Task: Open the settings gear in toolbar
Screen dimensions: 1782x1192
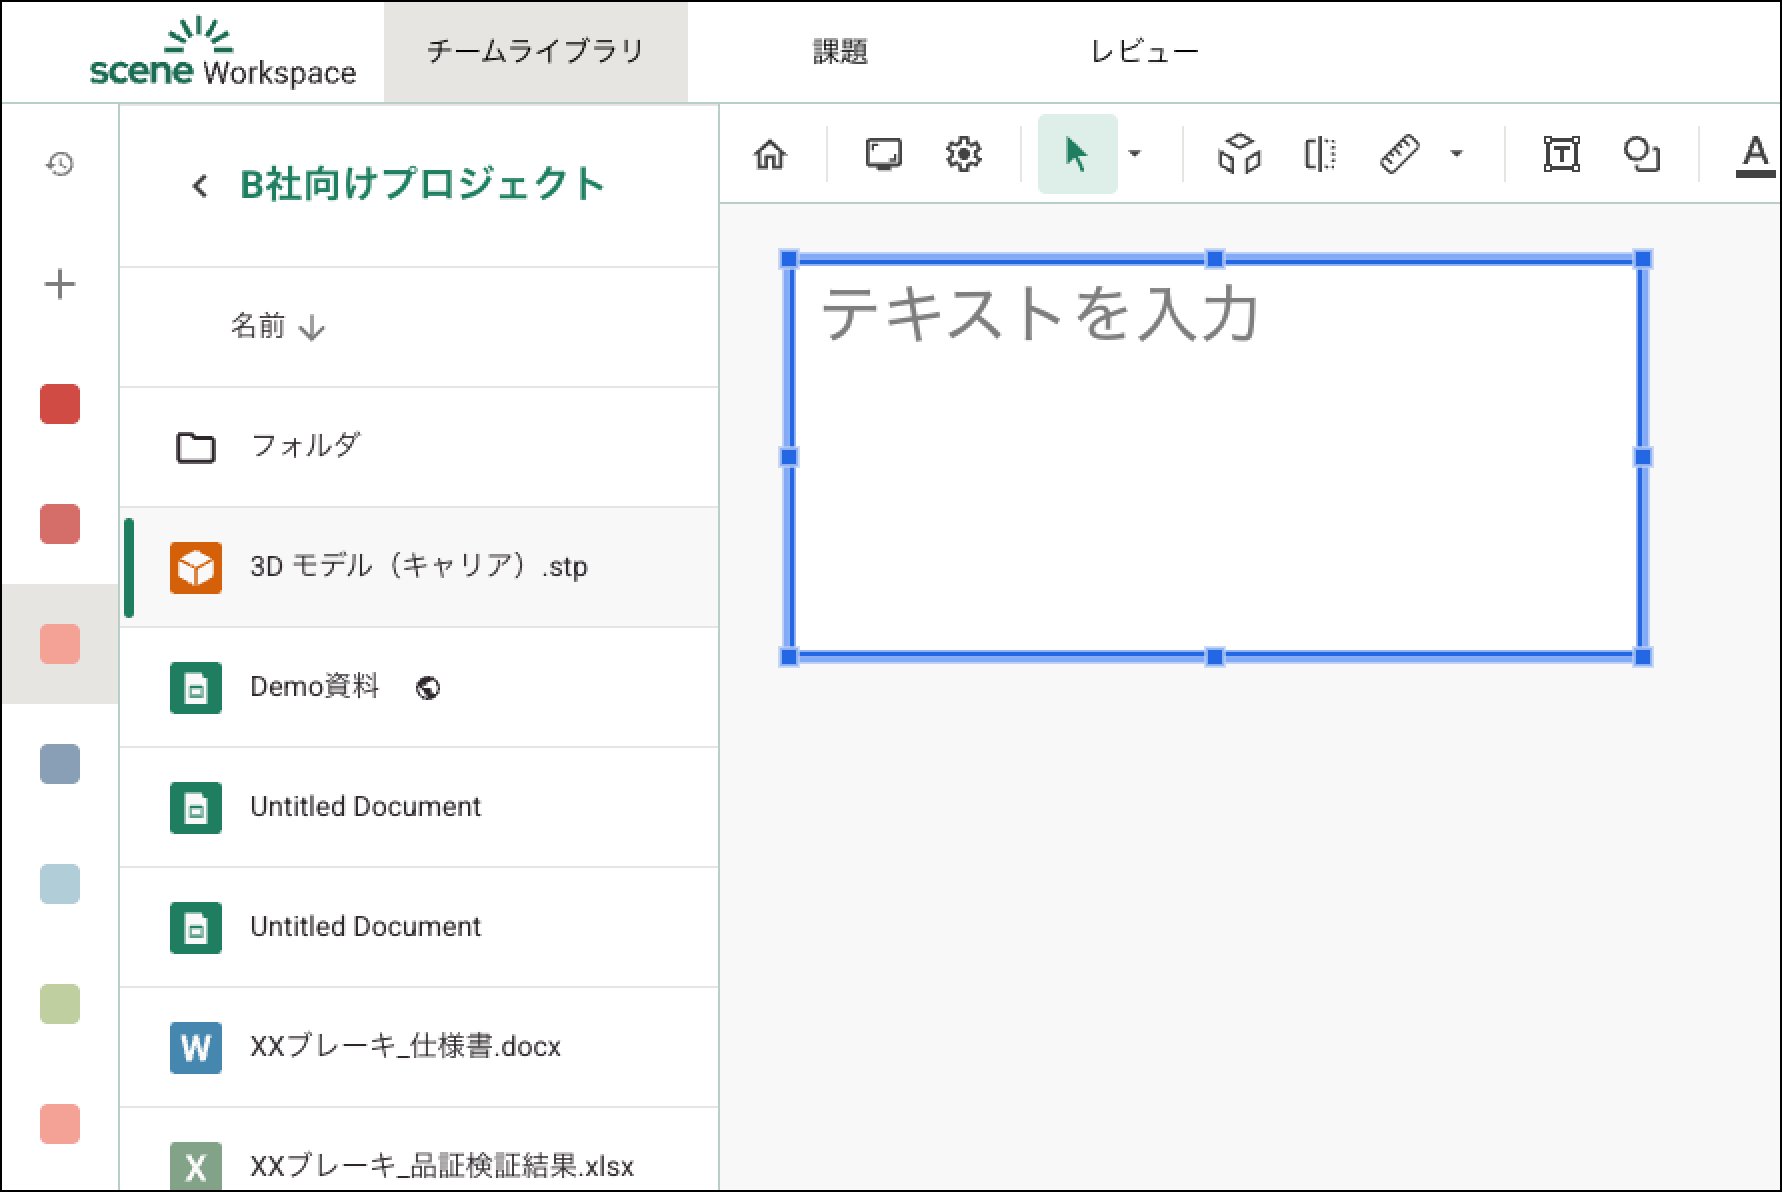Action: (963, 155)
